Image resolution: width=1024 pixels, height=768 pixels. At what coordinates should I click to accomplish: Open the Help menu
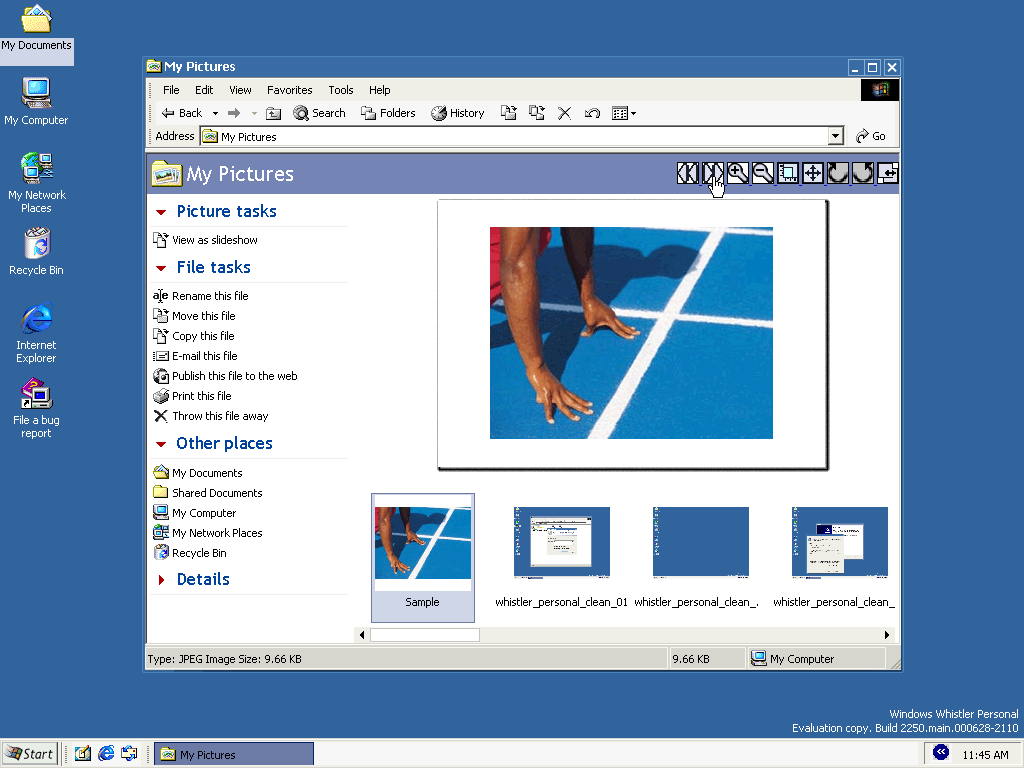pos(379,90)
